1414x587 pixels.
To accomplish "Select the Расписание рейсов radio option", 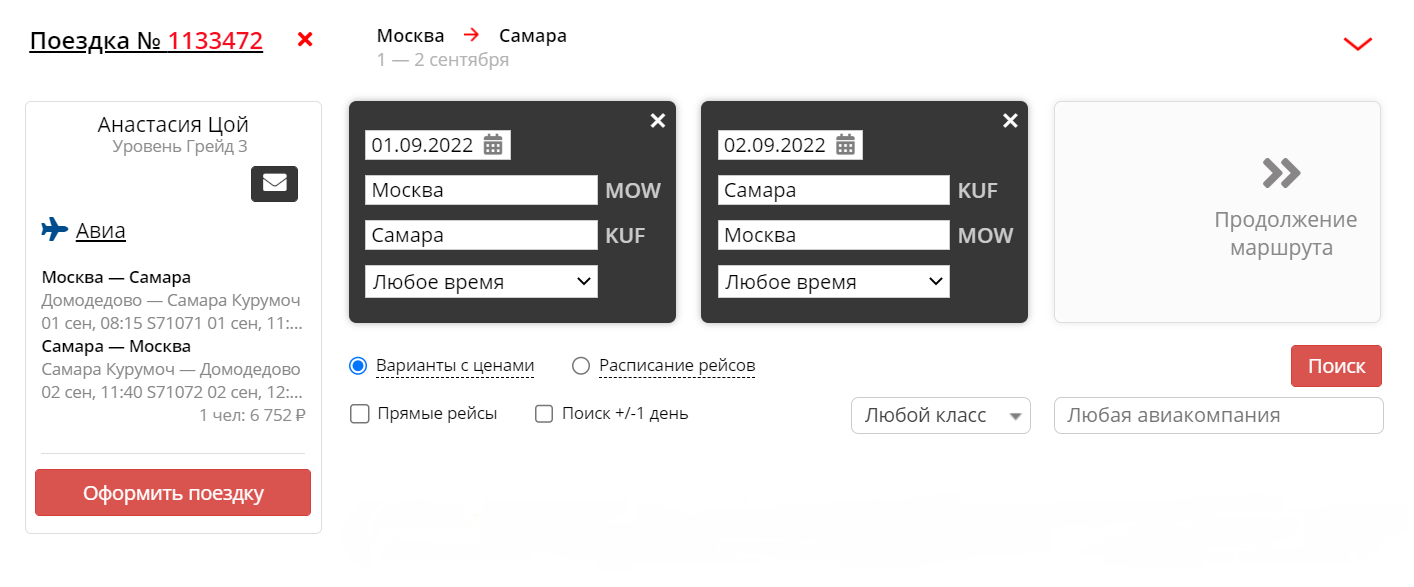I will 581,366.
